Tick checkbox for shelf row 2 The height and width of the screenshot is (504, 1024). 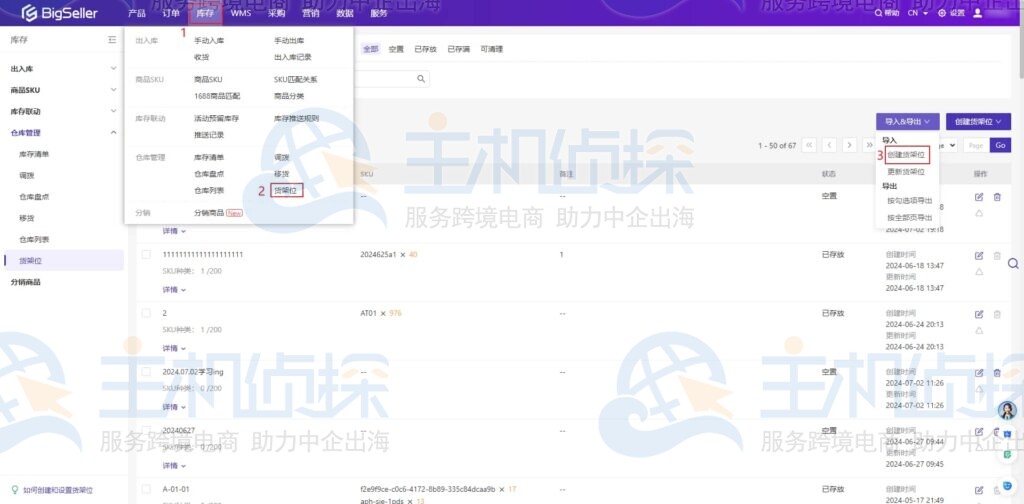146,313
